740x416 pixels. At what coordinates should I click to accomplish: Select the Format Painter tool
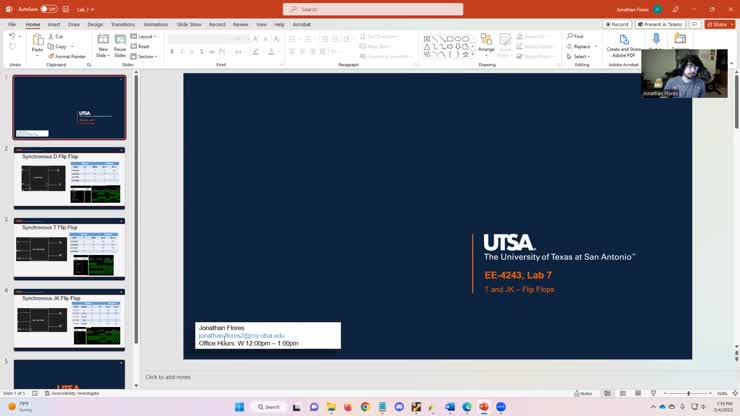(x=67, y=56)
